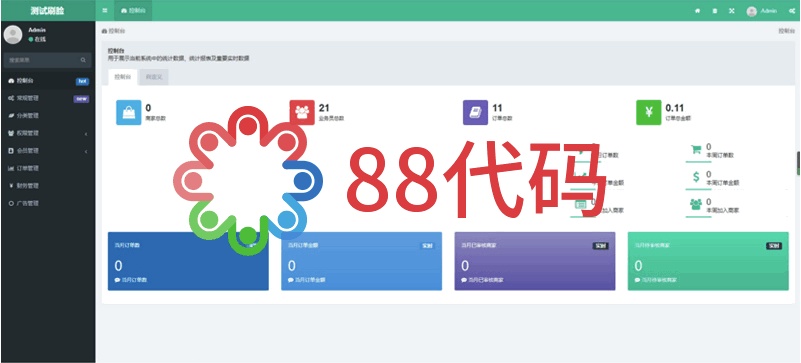Viewport: 801px width, 363px height.
Task: Click the 本周加入商家 label text
Action: click(x=723, y=210)
